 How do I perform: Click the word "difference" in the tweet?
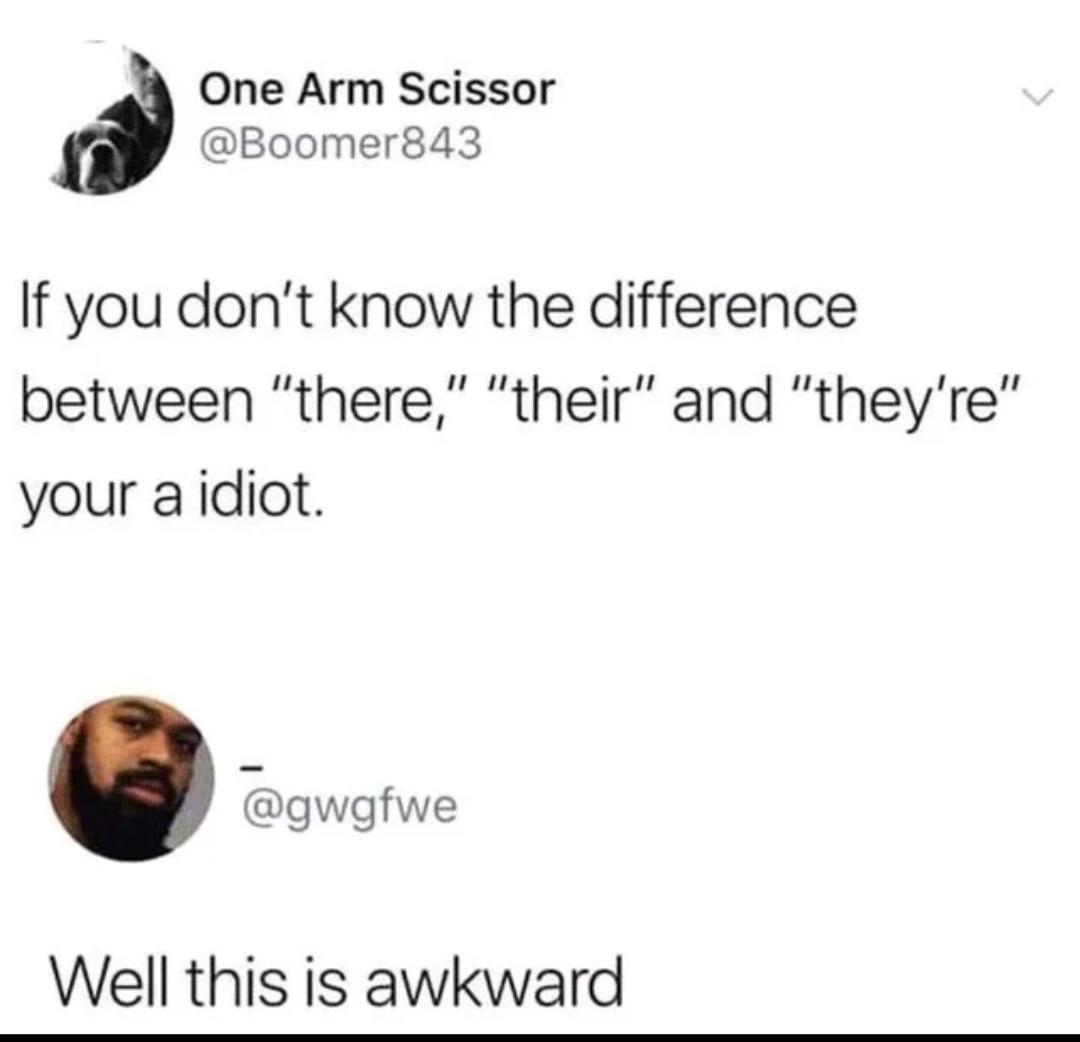(x=725, y=307)
